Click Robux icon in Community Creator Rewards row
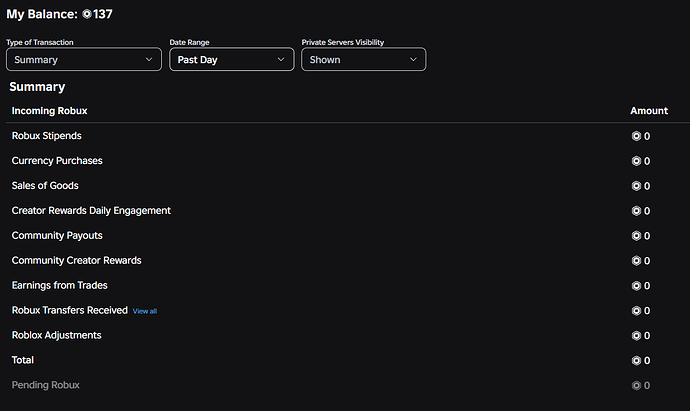Image resolution: width=690 pixels, height=411 pixels. tap(636, 261)
